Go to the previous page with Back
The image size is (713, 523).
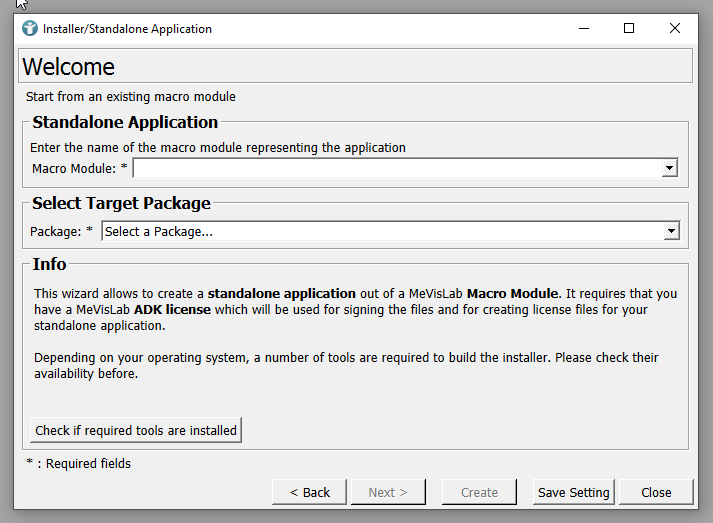point(309,492)
